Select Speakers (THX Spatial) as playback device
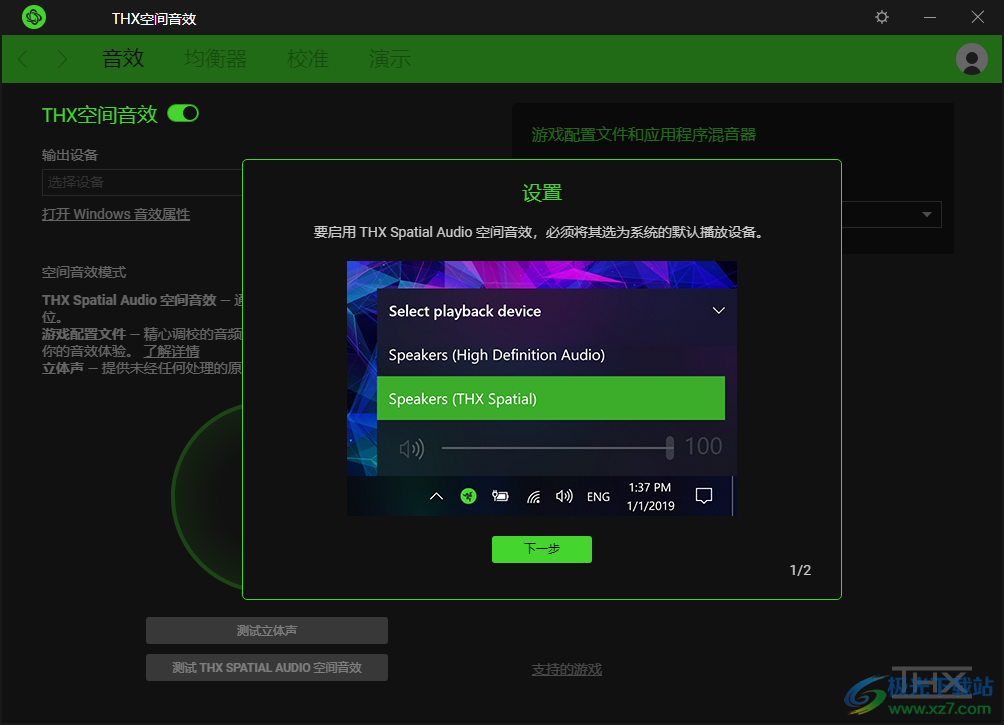The height and width of the screenshot is (725, 1004). coord(551,398)
